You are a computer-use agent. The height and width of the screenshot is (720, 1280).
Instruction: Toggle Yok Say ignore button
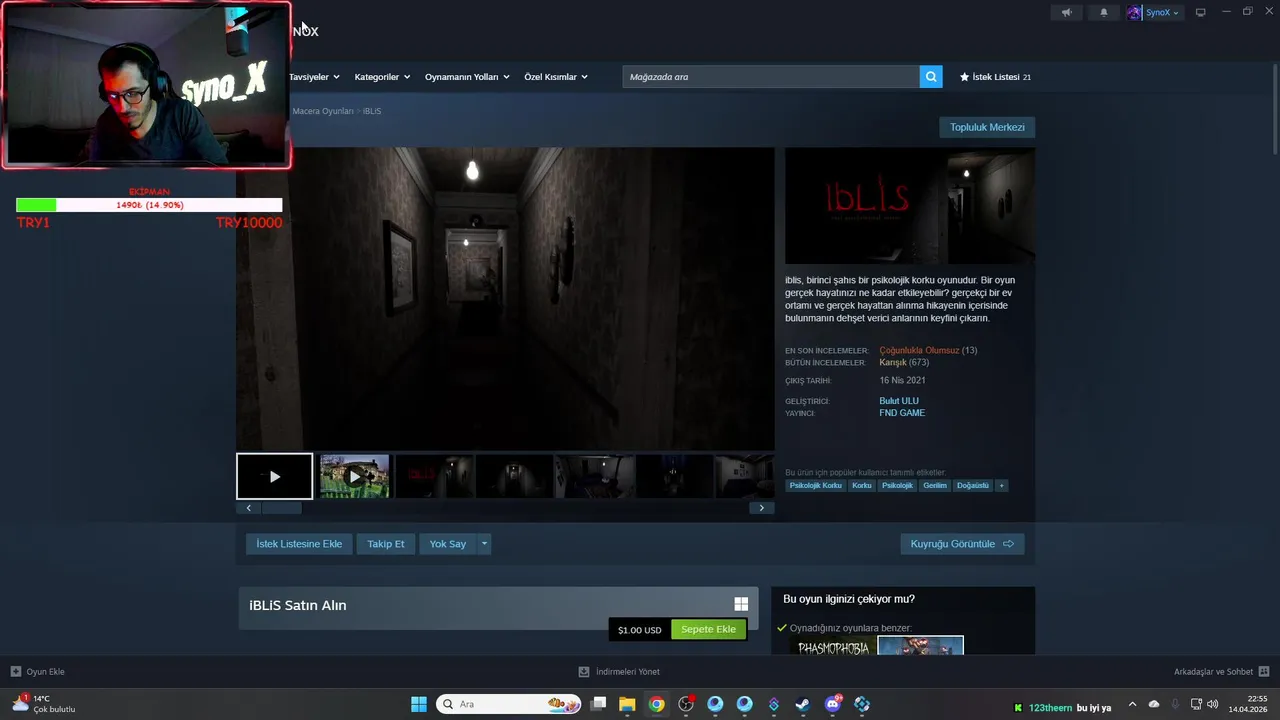(x=448, y=544)
